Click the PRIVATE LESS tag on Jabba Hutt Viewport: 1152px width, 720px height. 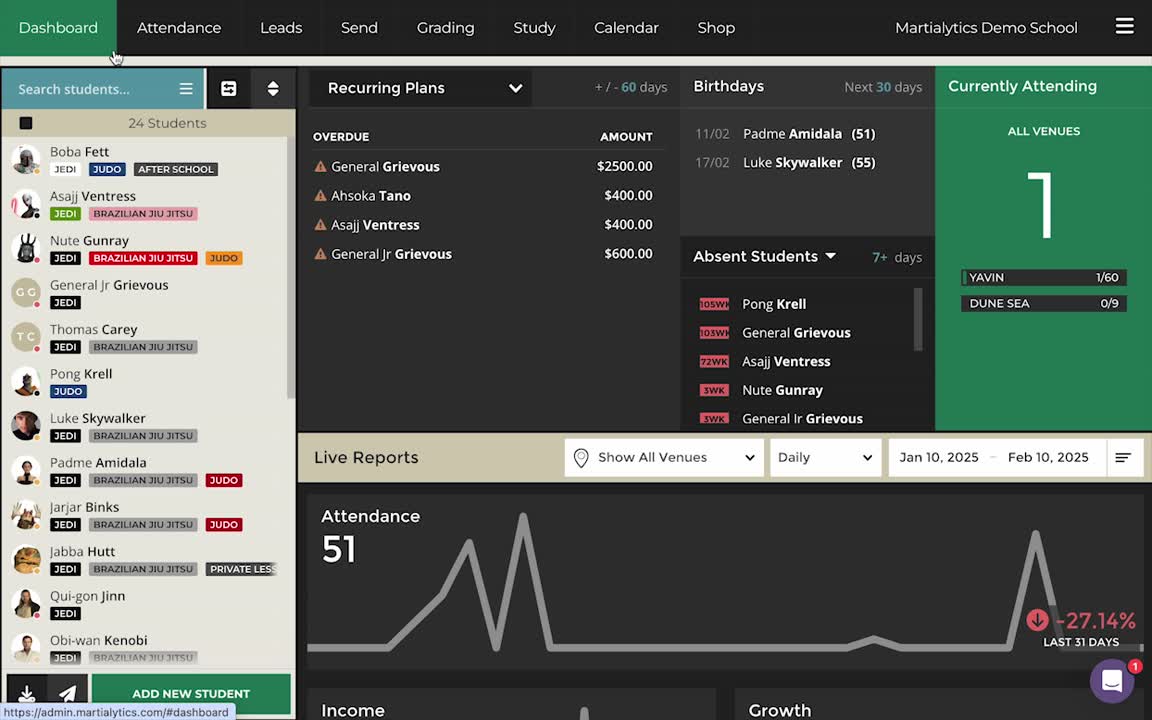click(243, 569)
